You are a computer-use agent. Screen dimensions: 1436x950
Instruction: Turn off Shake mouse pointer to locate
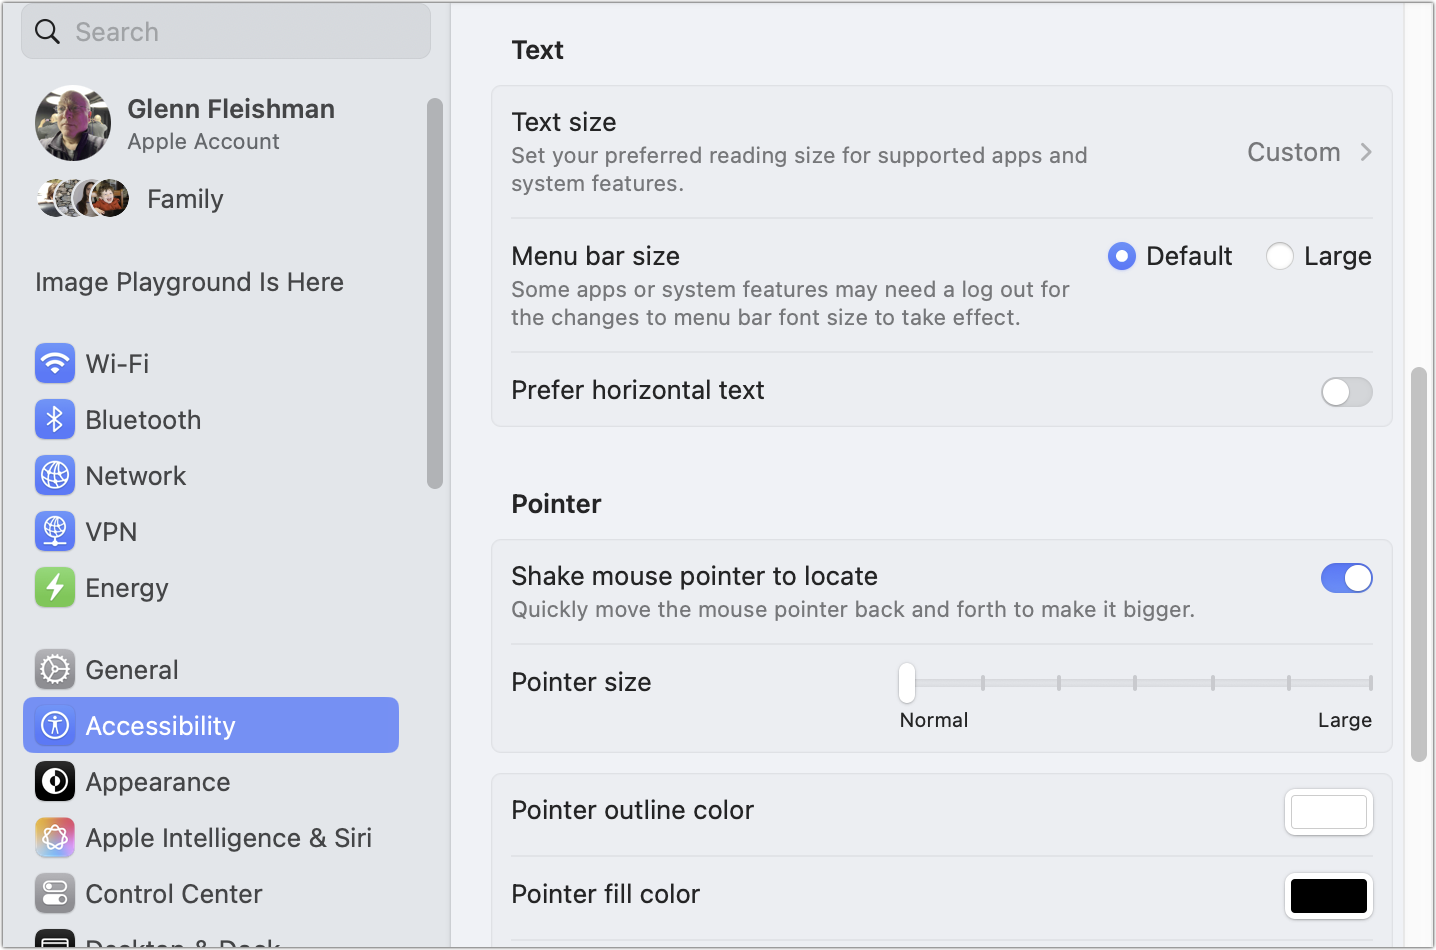click(1346, 578)
